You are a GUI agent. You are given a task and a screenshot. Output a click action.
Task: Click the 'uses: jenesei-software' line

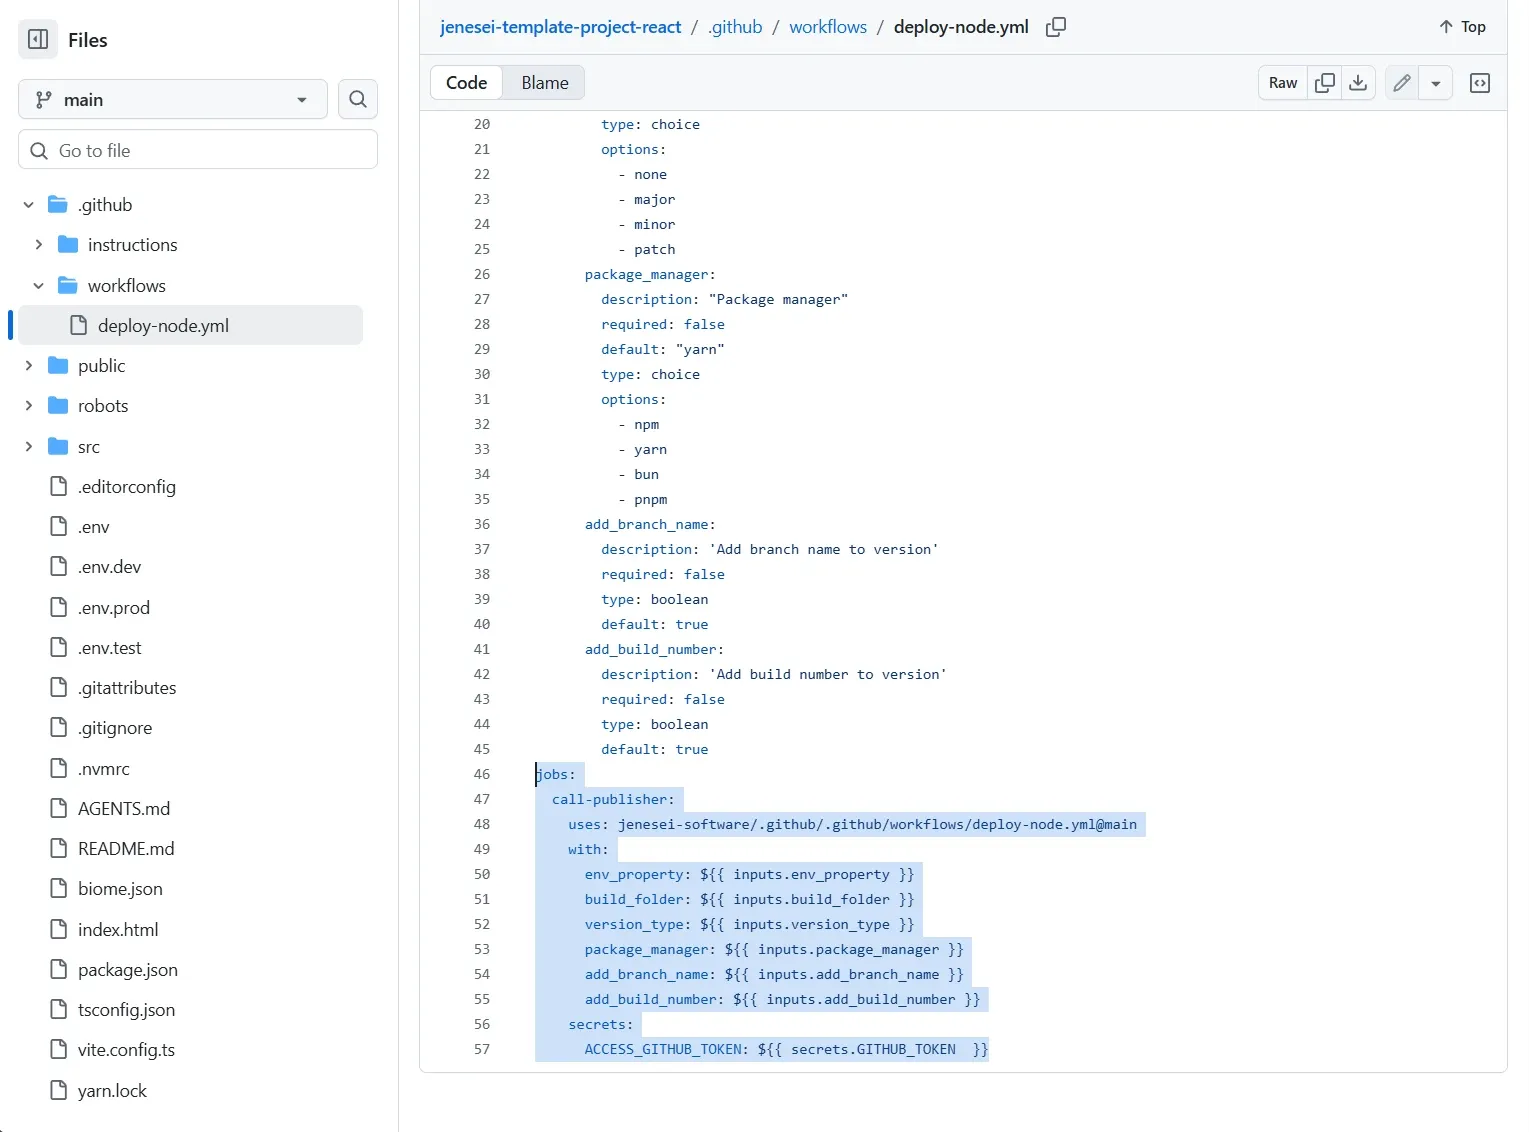(852, 824)
